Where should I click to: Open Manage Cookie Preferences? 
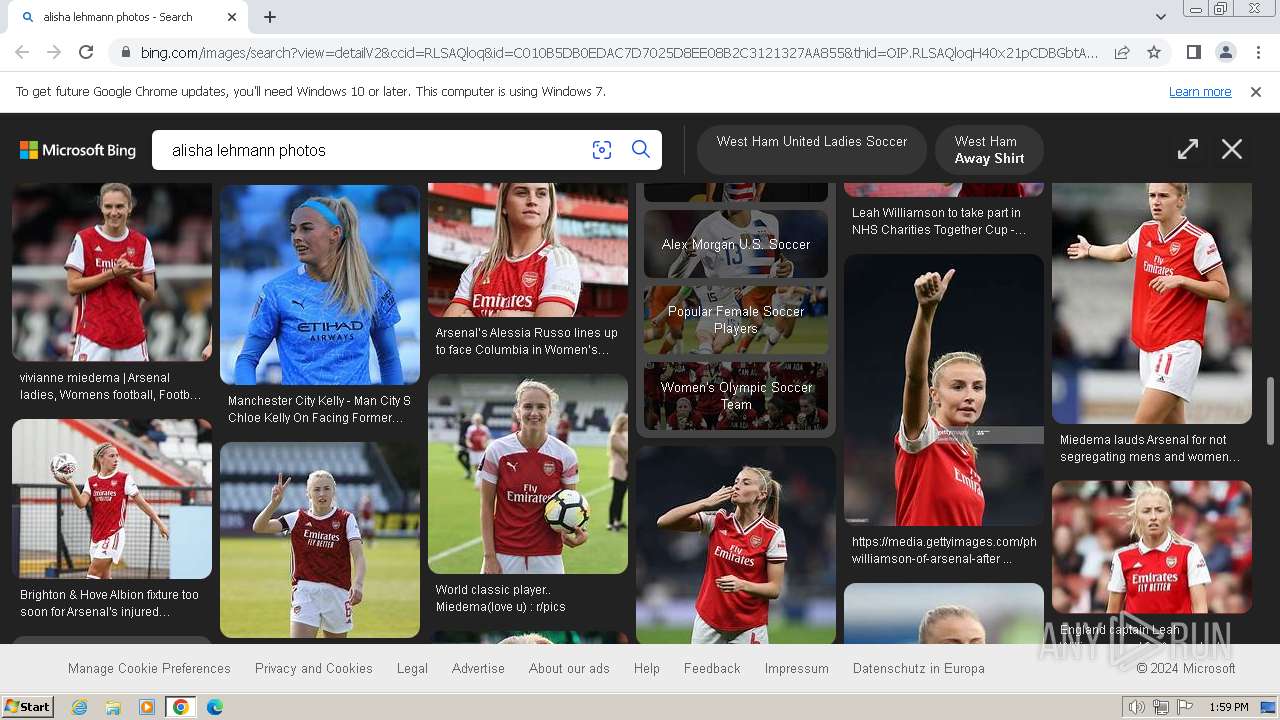coord(149,668)
